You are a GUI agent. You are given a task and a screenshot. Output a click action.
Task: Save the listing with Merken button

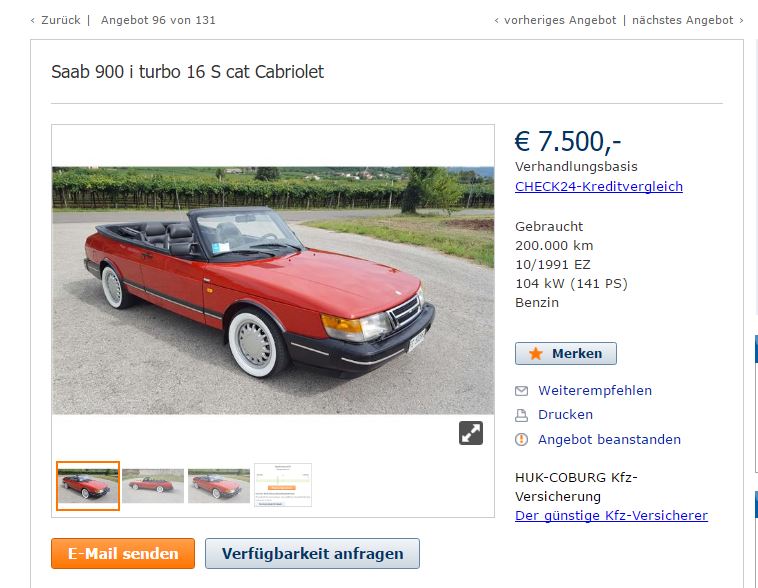point(566,353)
